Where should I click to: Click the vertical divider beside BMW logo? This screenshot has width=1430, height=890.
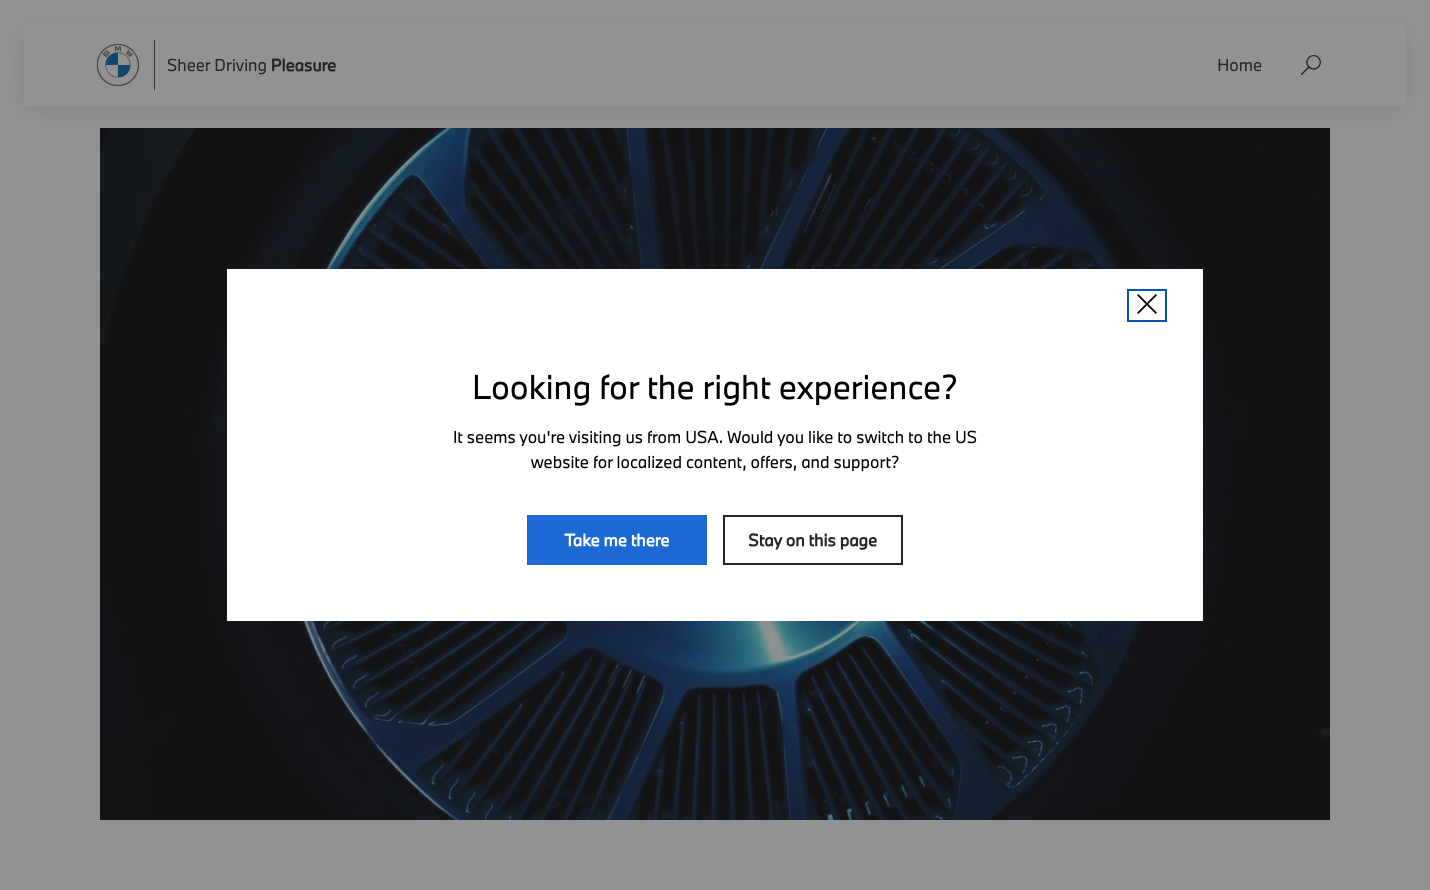coord(155,65)
